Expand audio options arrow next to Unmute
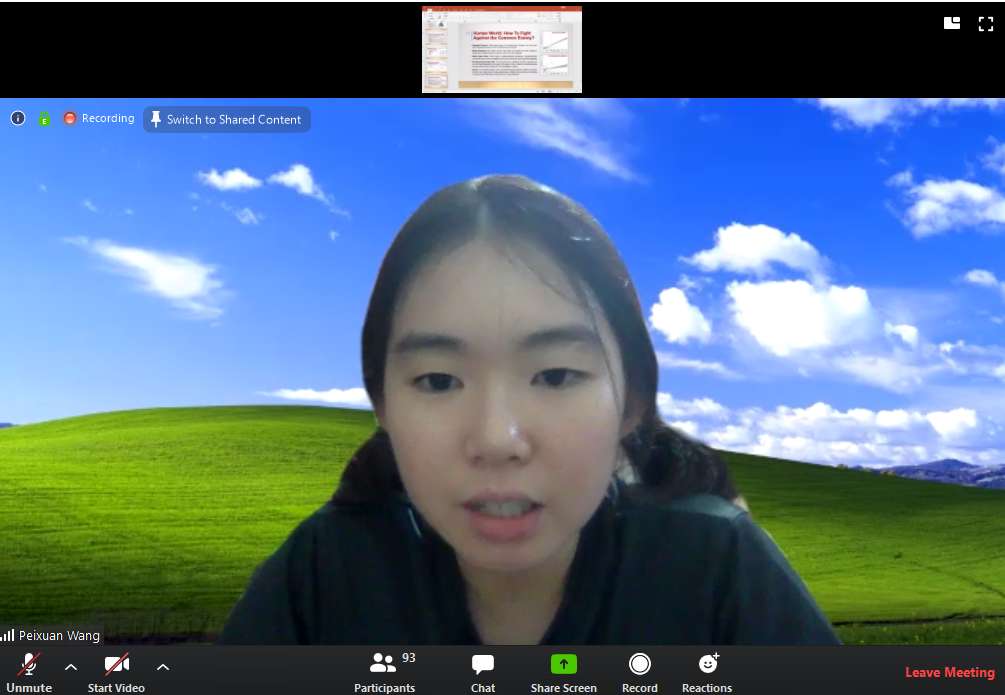The image size is (1005, 695). 71,667
